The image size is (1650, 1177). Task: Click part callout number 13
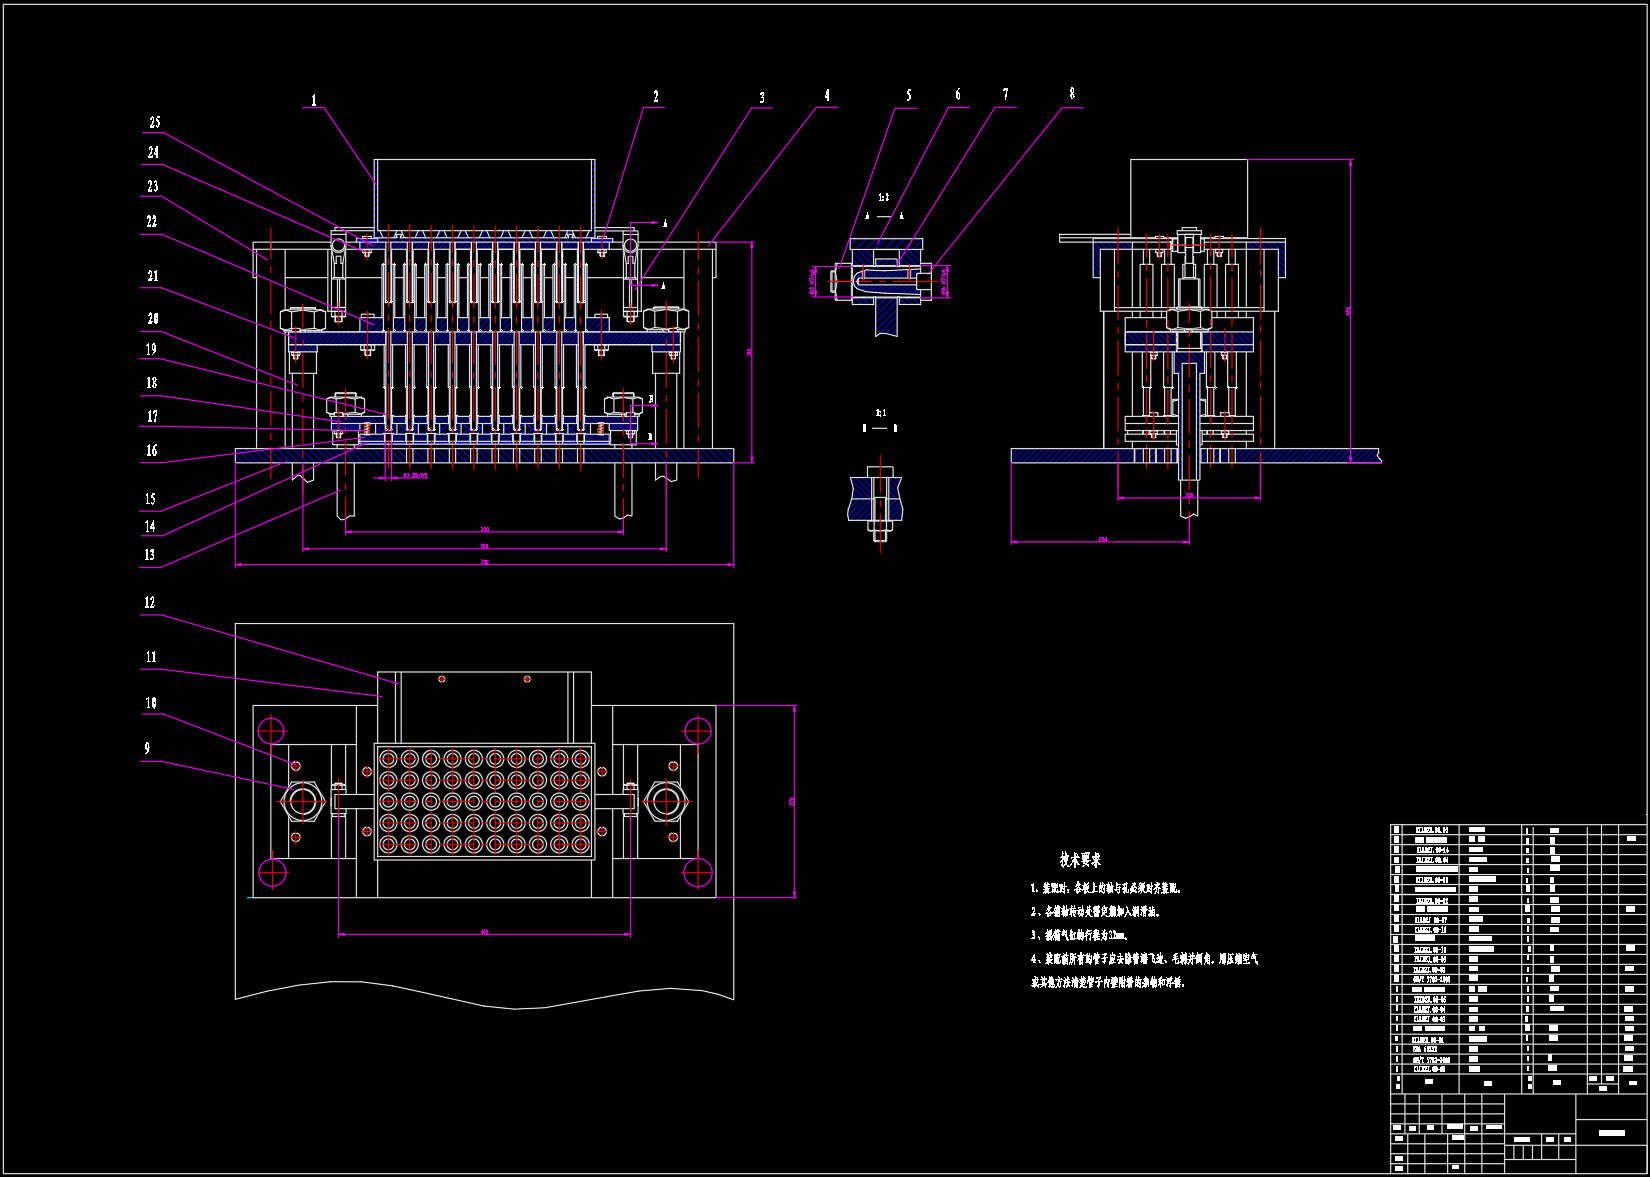click(x=150, y=555)
